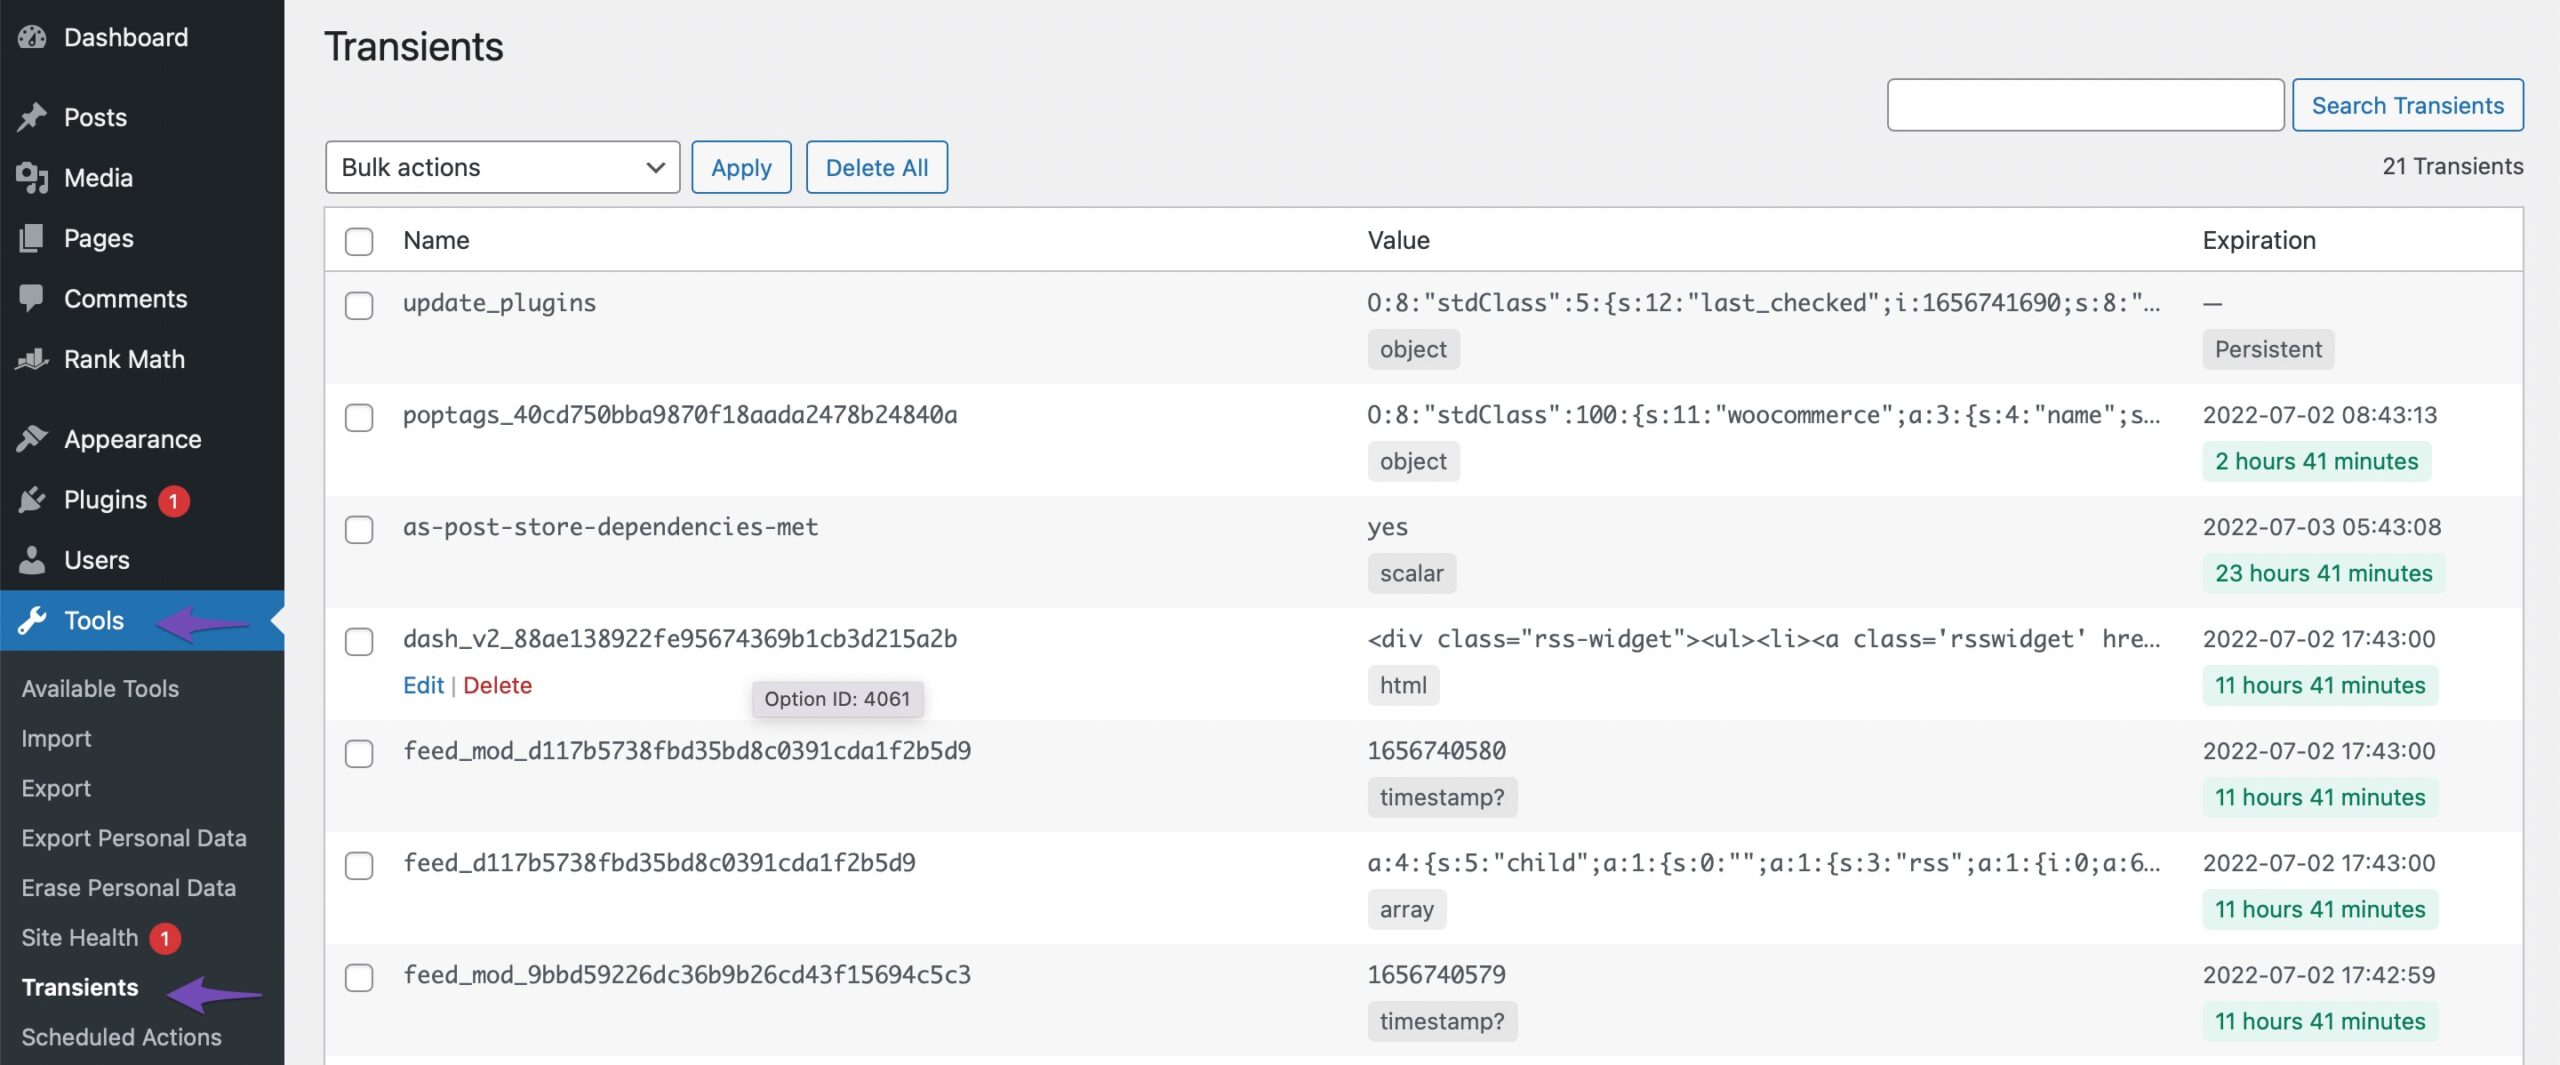Click the Dashboard gauge icon

coord(32,37)
